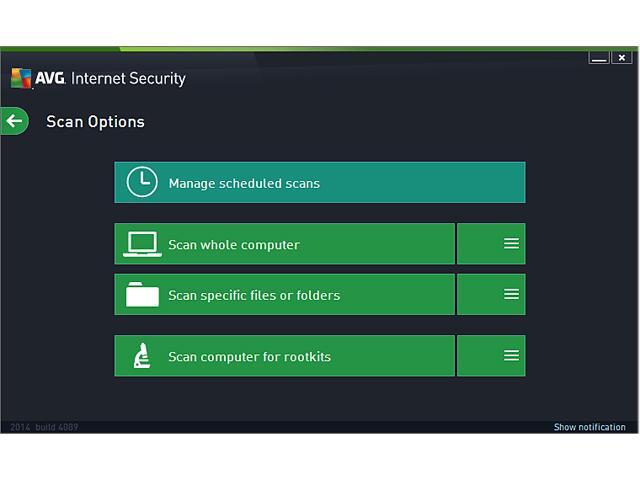This screenshot has height=480, width=640.
Task: Click the Scan Options heading
Action: coord(95,122)
